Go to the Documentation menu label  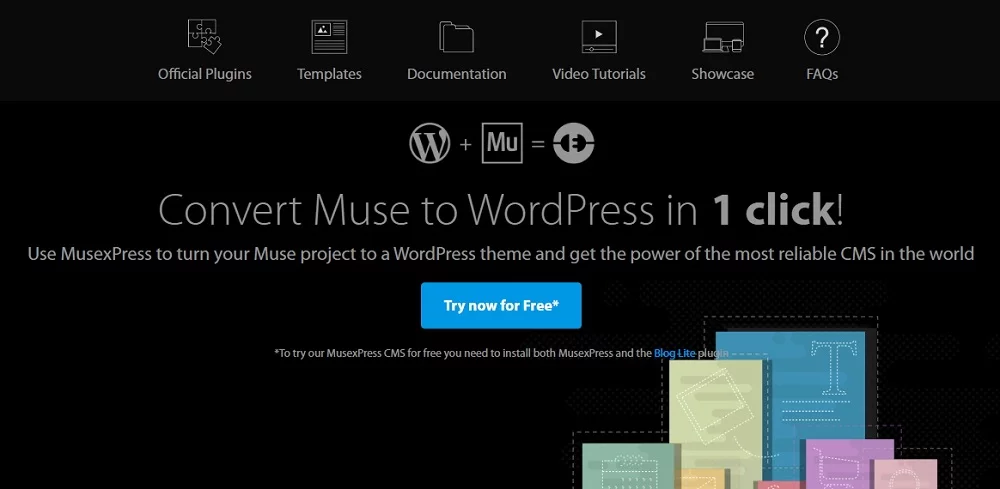click(457, 74)
